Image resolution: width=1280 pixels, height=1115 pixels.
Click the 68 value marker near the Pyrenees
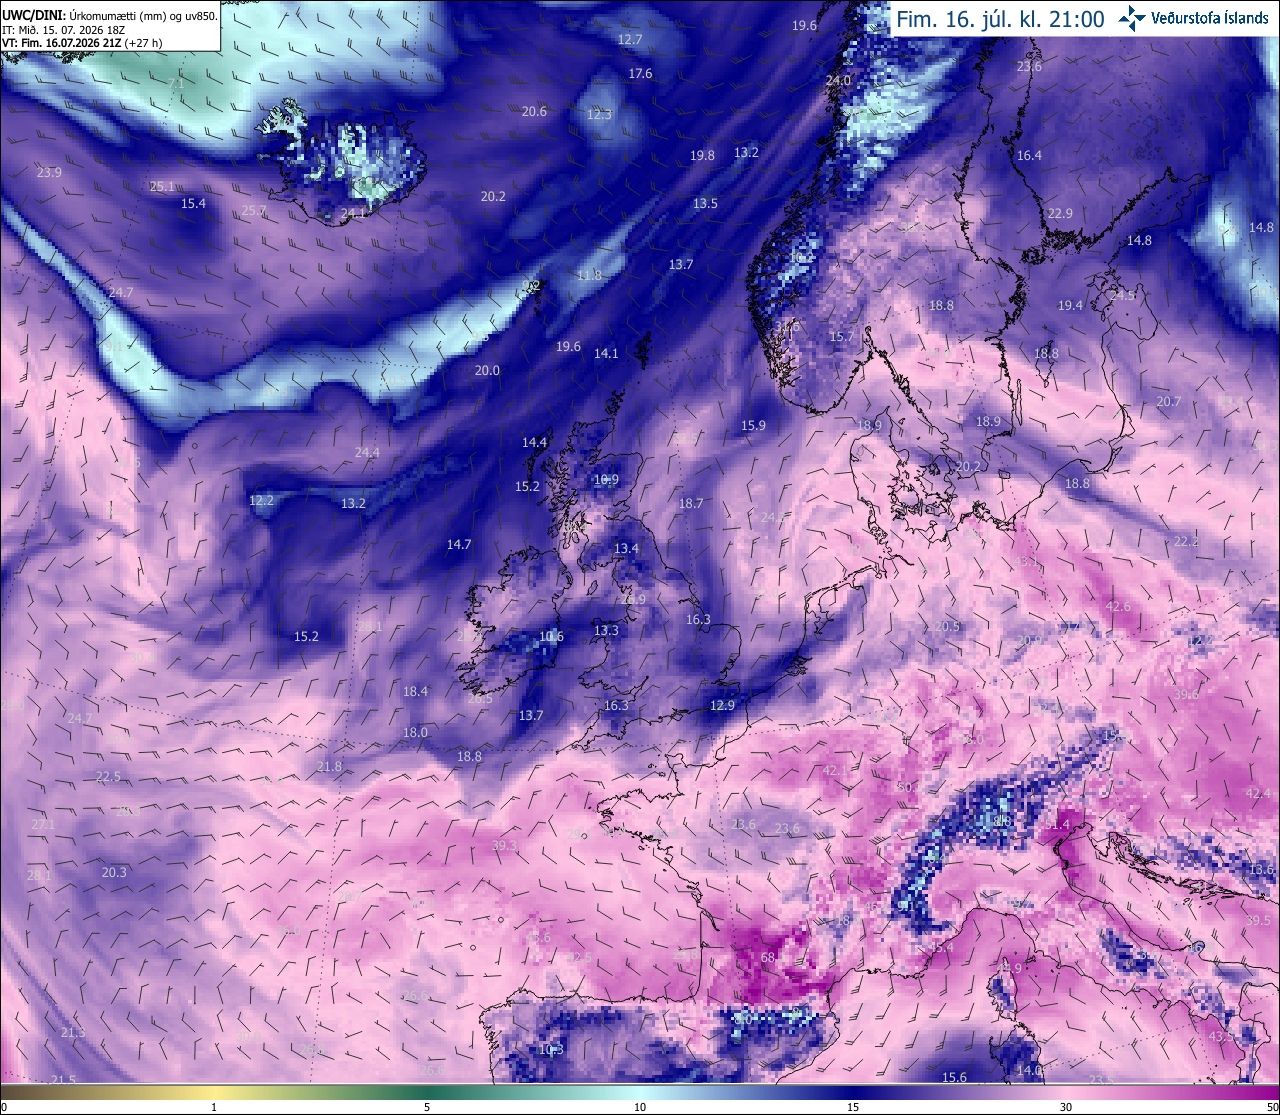click(768, 957)
